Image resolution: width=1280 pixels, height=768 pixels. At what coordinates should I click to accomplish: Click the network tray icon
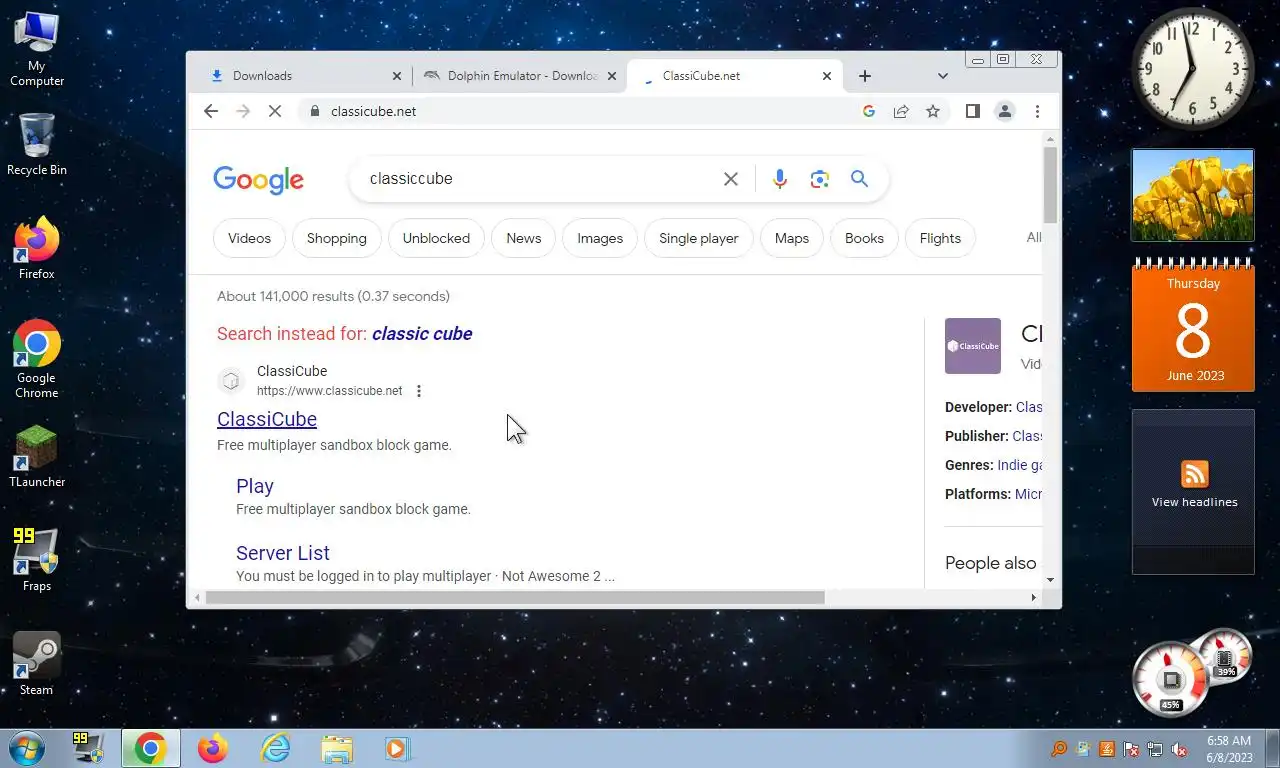click(x=1155, y=749)
